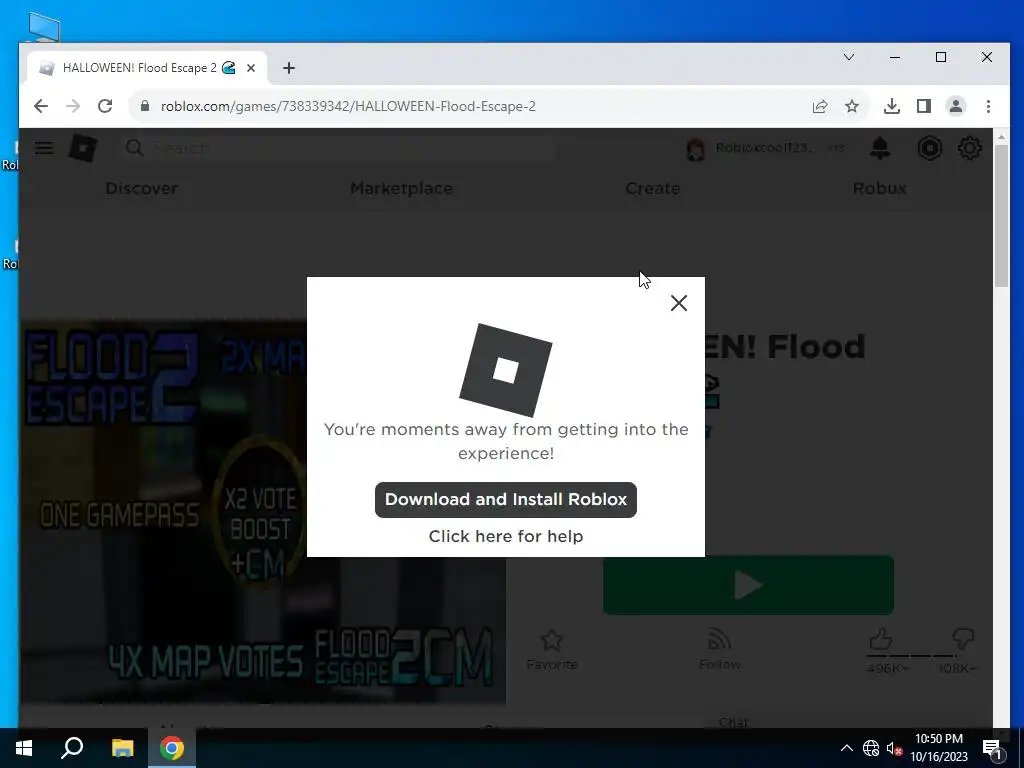Like with thumbs up
1024x768 pixels.
pos(880,639)
